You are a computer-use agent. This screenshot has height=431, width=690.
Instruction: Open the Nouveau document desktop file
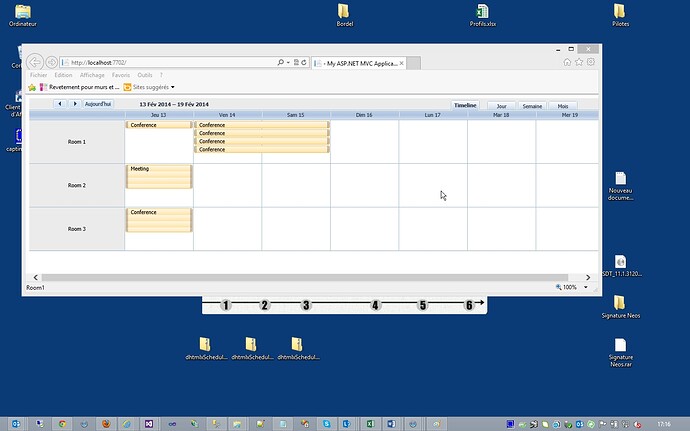[620, 186]
